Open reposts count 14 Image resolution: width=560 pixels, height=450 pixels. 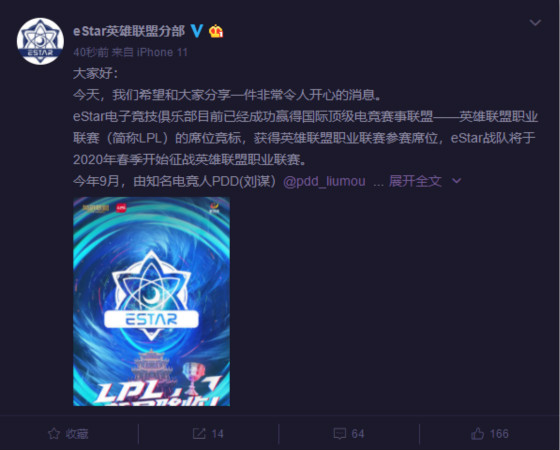pyautogui.click(x=217, y=434)
